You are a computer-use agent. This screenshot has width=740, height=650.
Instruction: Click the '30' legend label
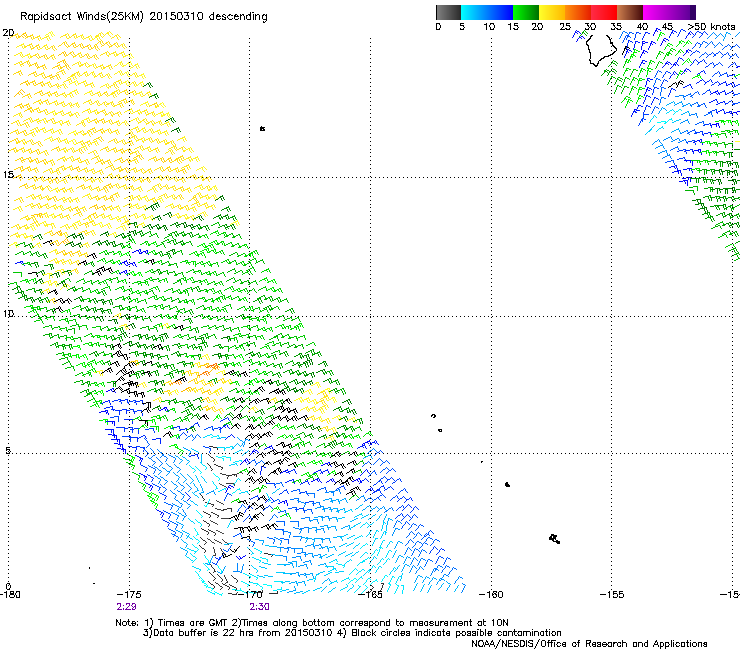(590, 27)
